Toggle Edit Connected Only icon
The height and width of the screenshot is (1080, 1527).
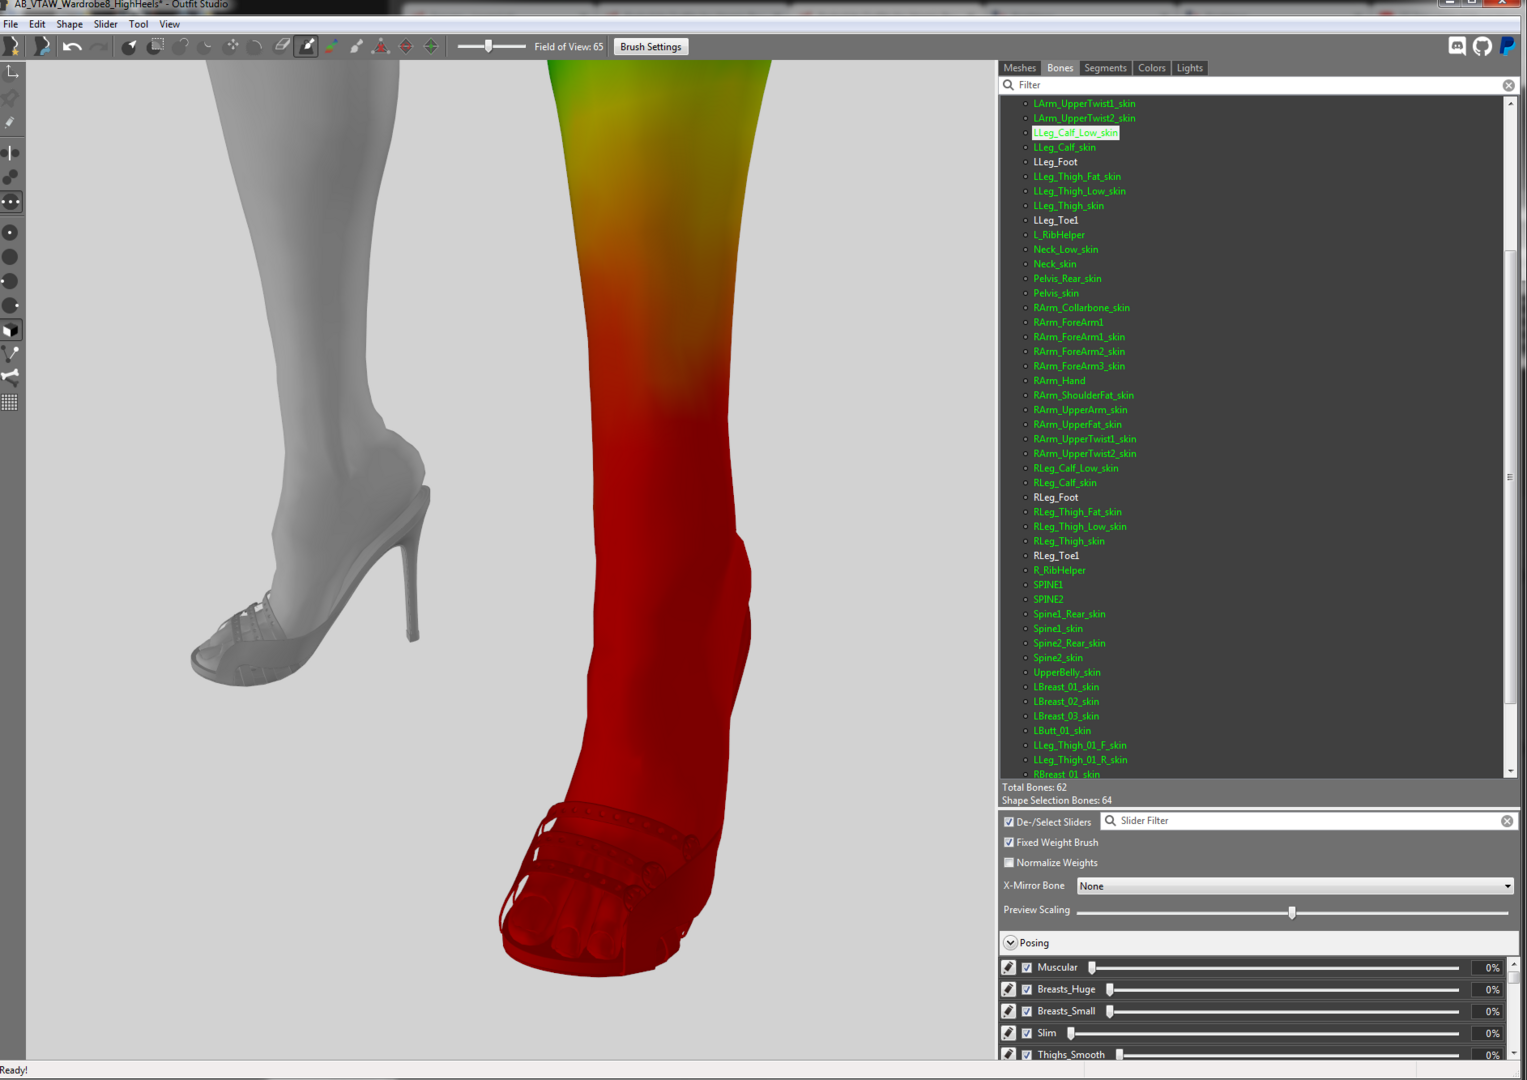pos(11,177)
